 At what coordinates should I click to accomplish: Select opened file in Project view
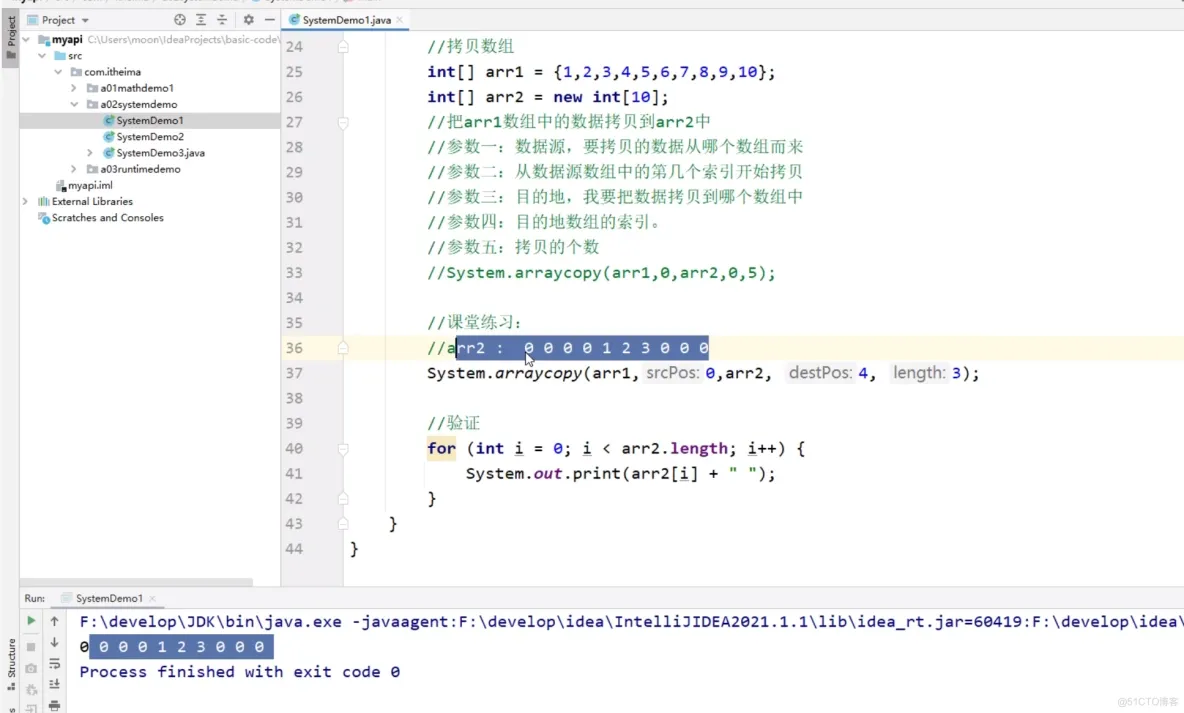pos(180,19)
